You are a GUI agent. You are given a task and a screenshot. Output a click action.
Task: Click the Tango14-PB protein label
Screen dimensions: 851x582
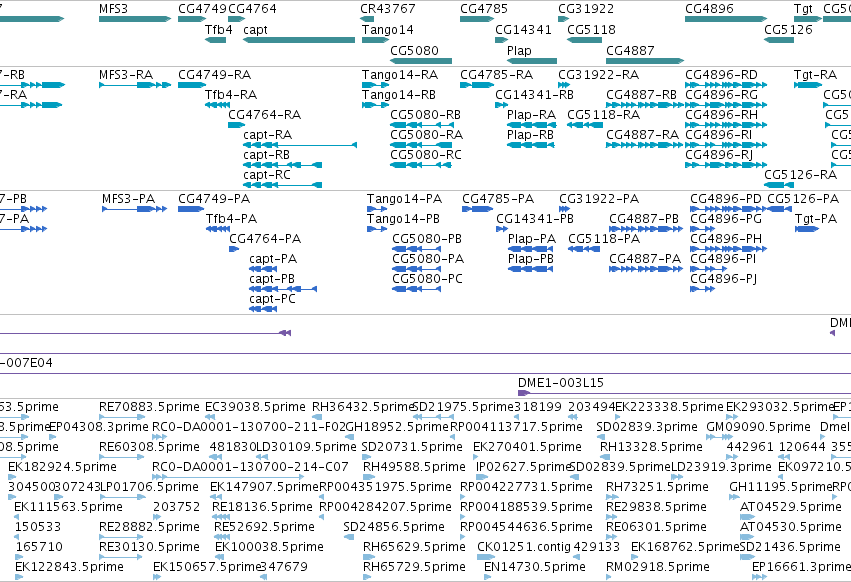[403, 218]
